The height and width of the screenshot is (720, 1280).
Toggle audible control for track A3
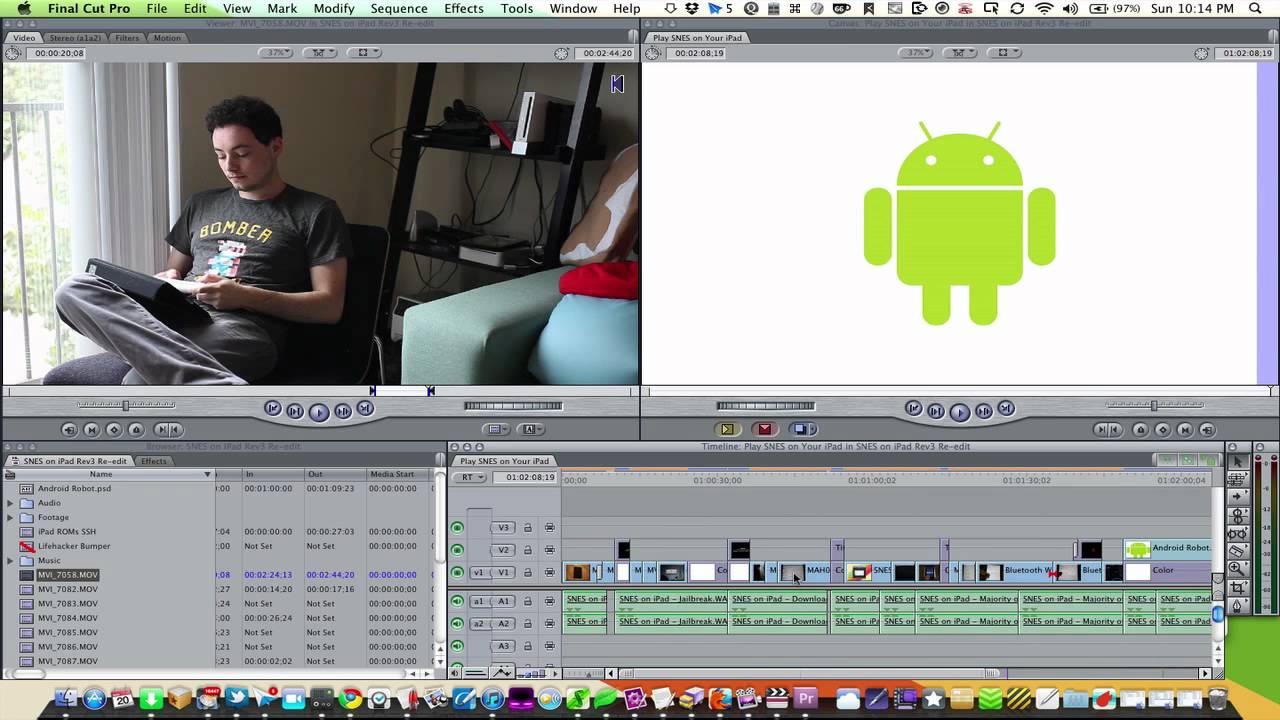tap(457, 646)
